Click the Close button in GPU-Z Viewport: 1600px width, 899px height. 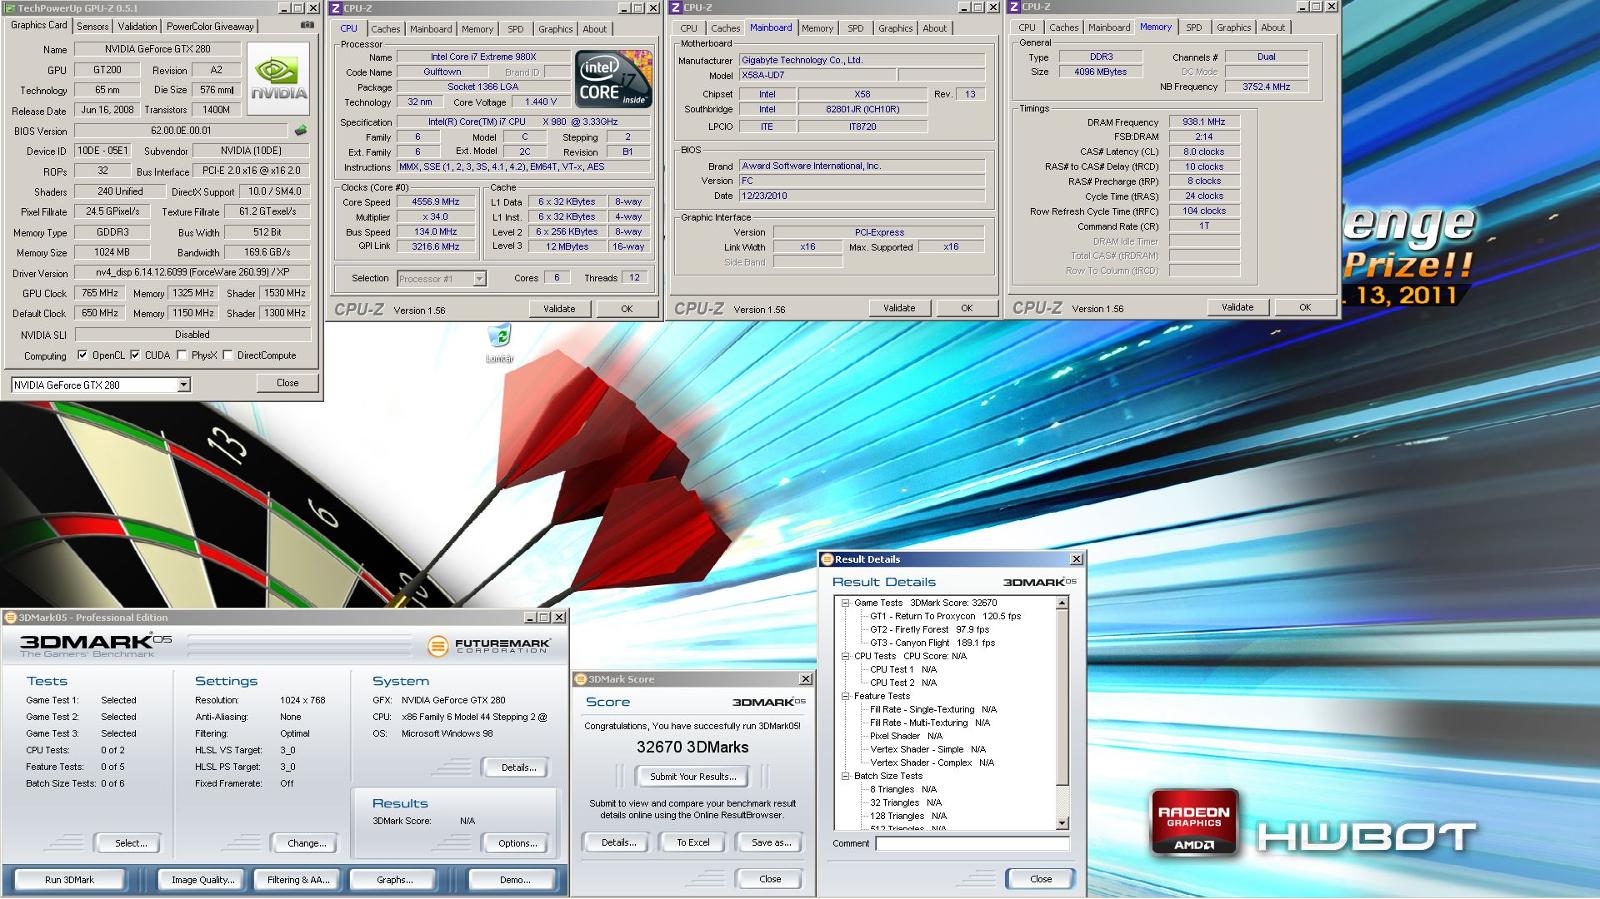point(287,383)
